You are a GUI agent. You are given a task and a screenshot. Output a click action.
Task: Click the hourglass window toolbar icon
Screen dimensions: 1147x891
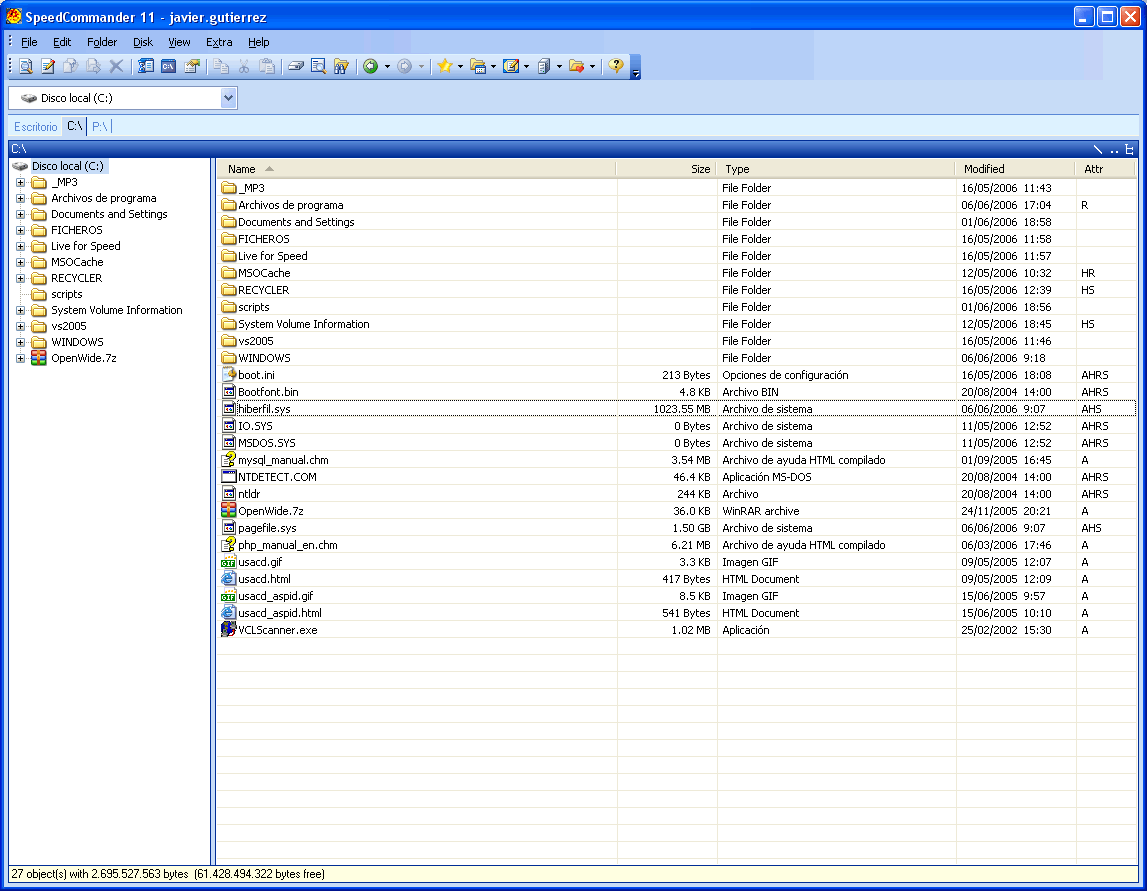click(x=146, y=67)
